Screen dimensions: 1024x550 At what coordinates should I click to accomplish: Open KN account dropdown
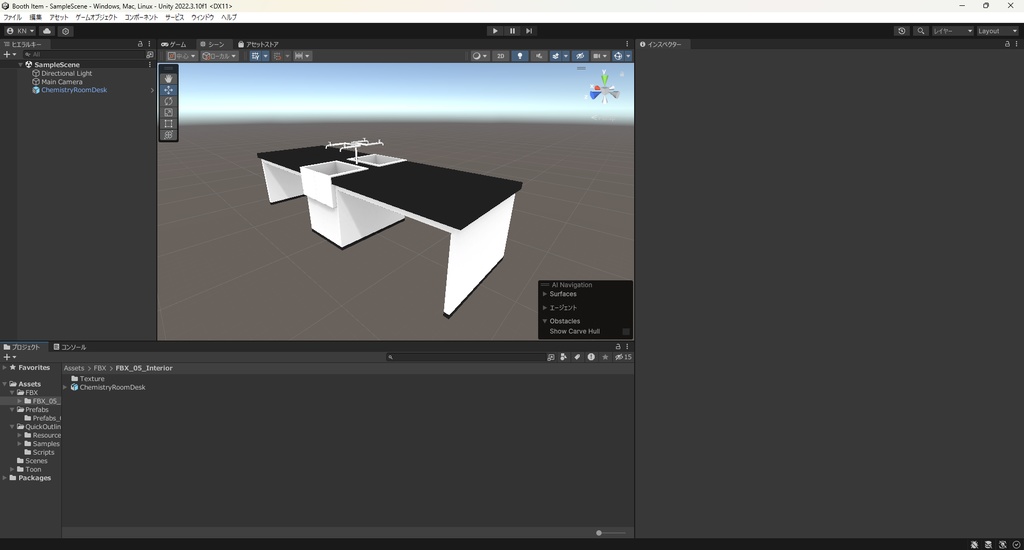(20, 31)
